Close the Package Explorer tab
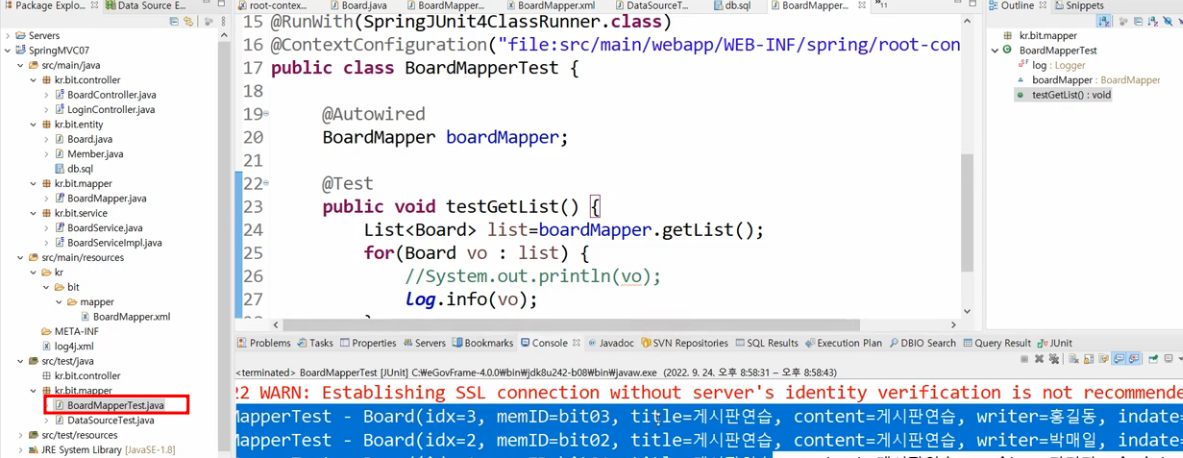This screenshot has height=458, width=1183. click(94, 5)
